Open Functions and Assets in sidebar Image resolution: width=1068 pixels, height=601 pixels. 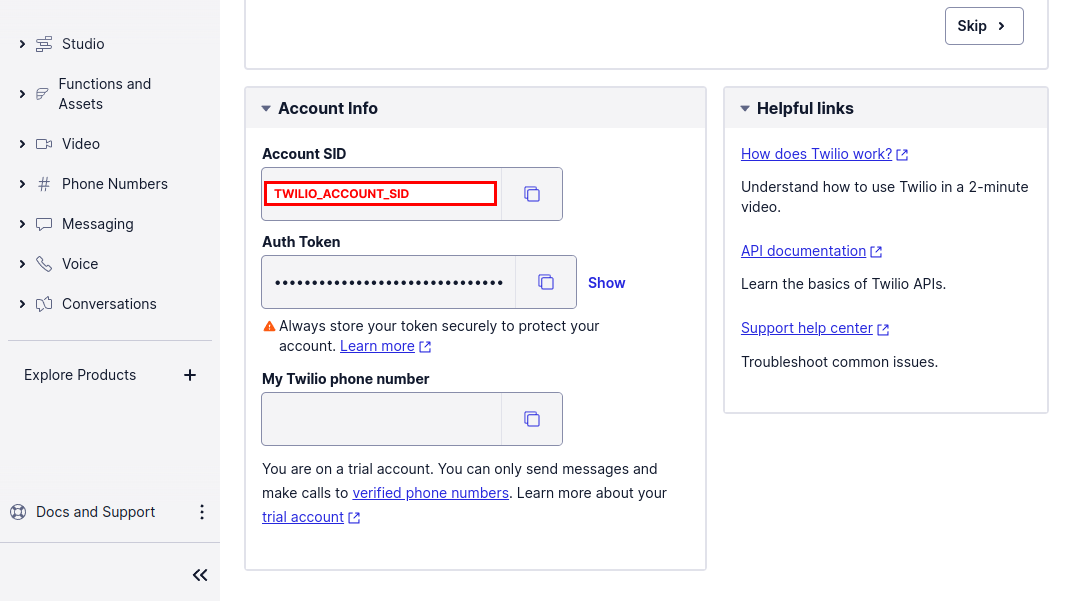click(x=105, y=94)
